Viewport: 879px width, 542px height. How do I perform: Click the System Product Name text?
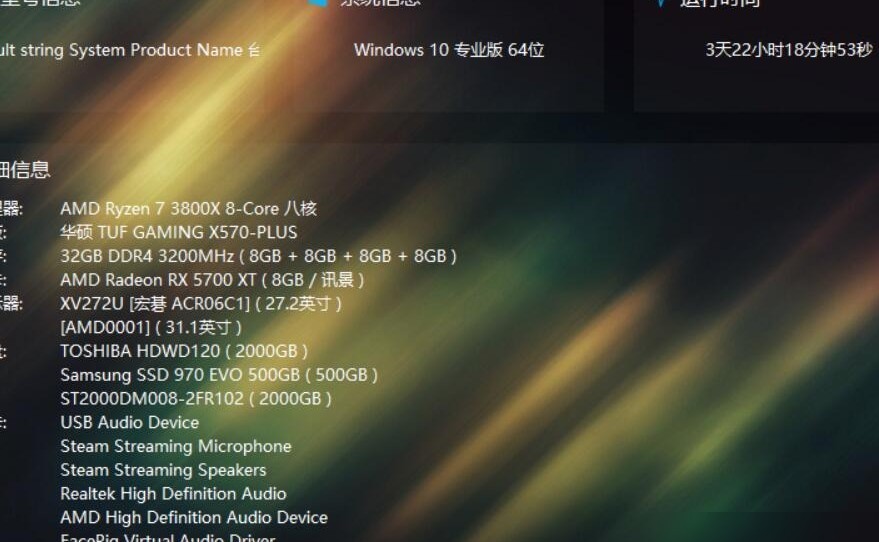(156, 50)
